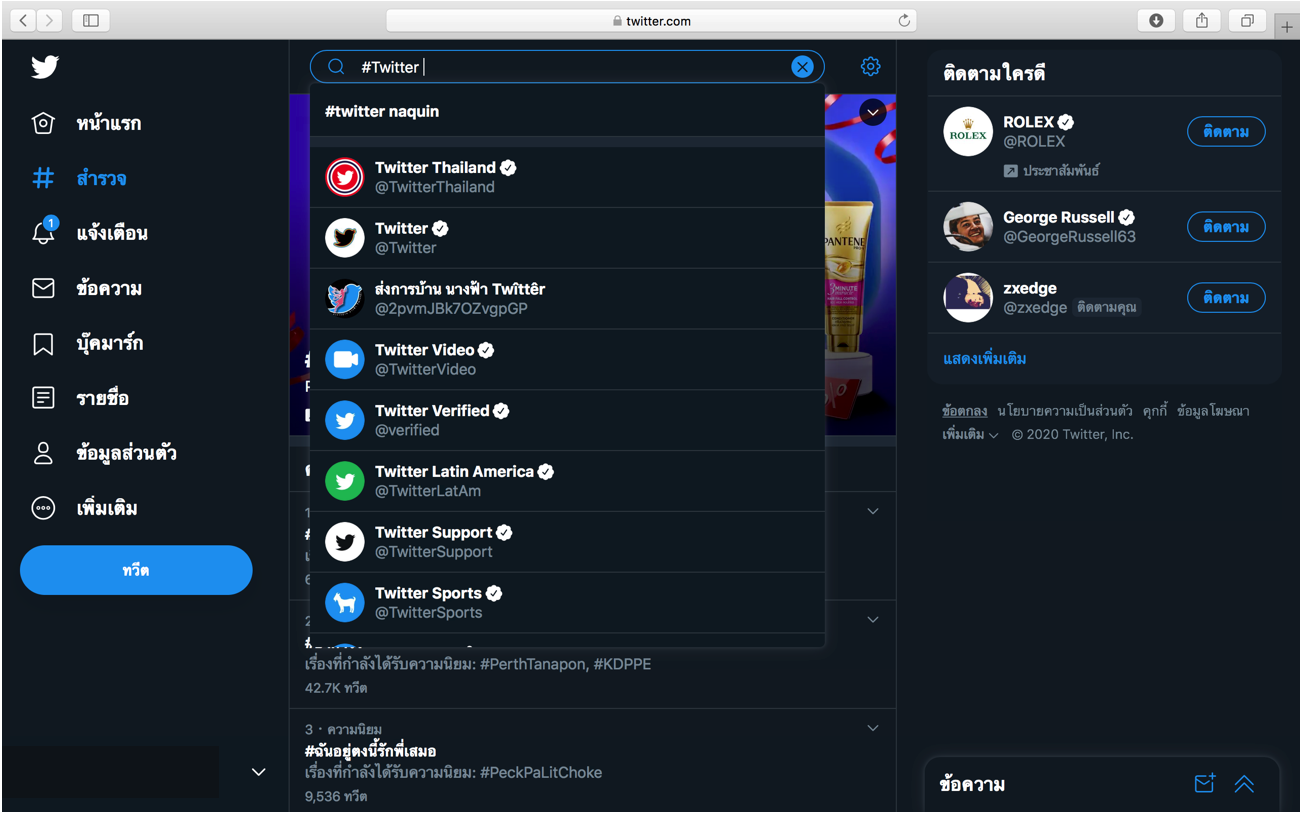Open Safari downloads icon
Screen dimensions: 1300x814
pyautogui.click(x=1156, y=21)
